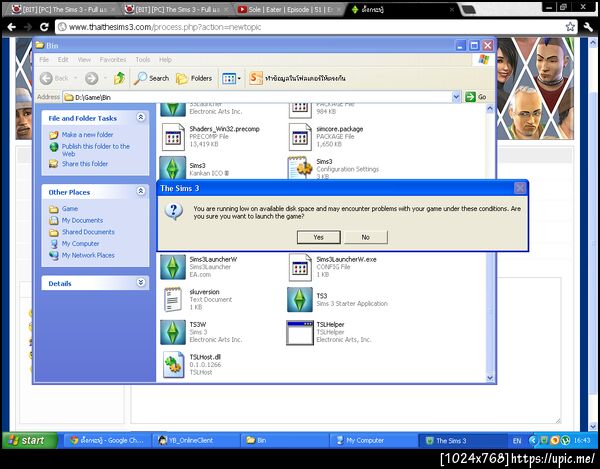This screenshot has height=469, width=600.
Task: Click the Windows Start button
Action: point(30,440)
